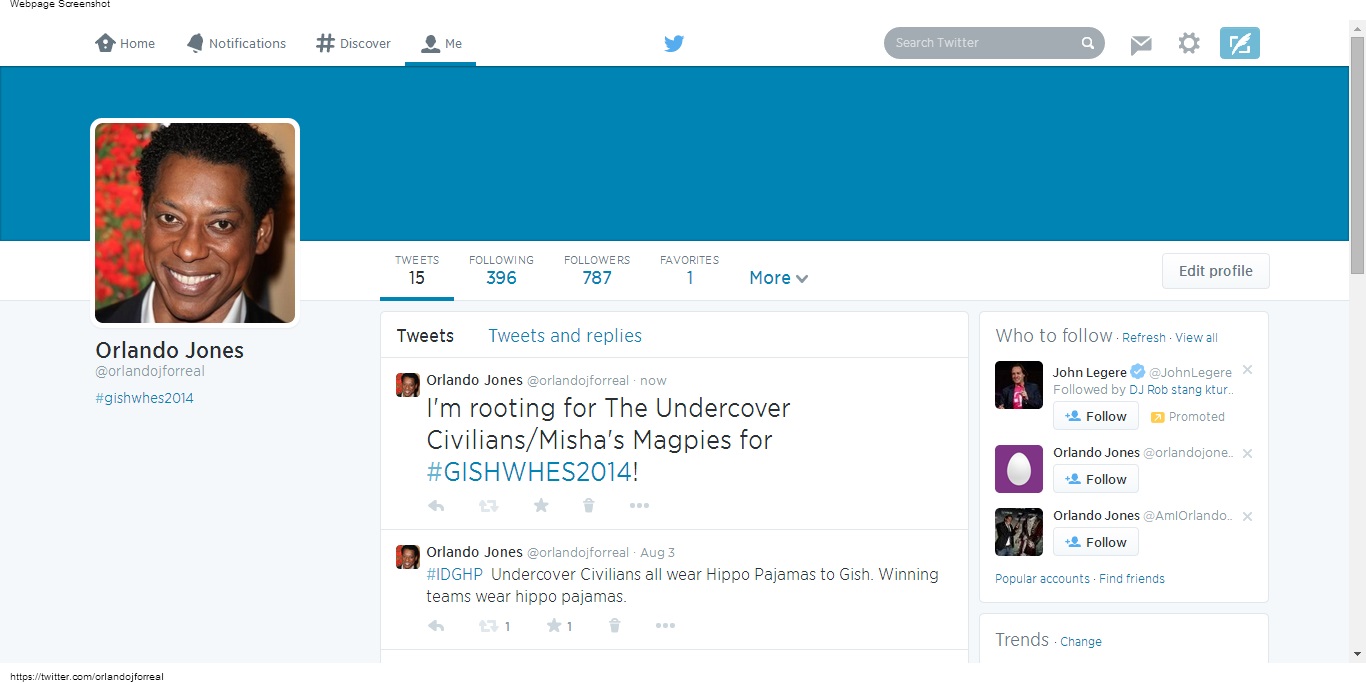The height and width of the screenshot is (683, 1366).
Task: Click the Twitter bird logo
Action: pyautogui.click(x=674, y=43)
